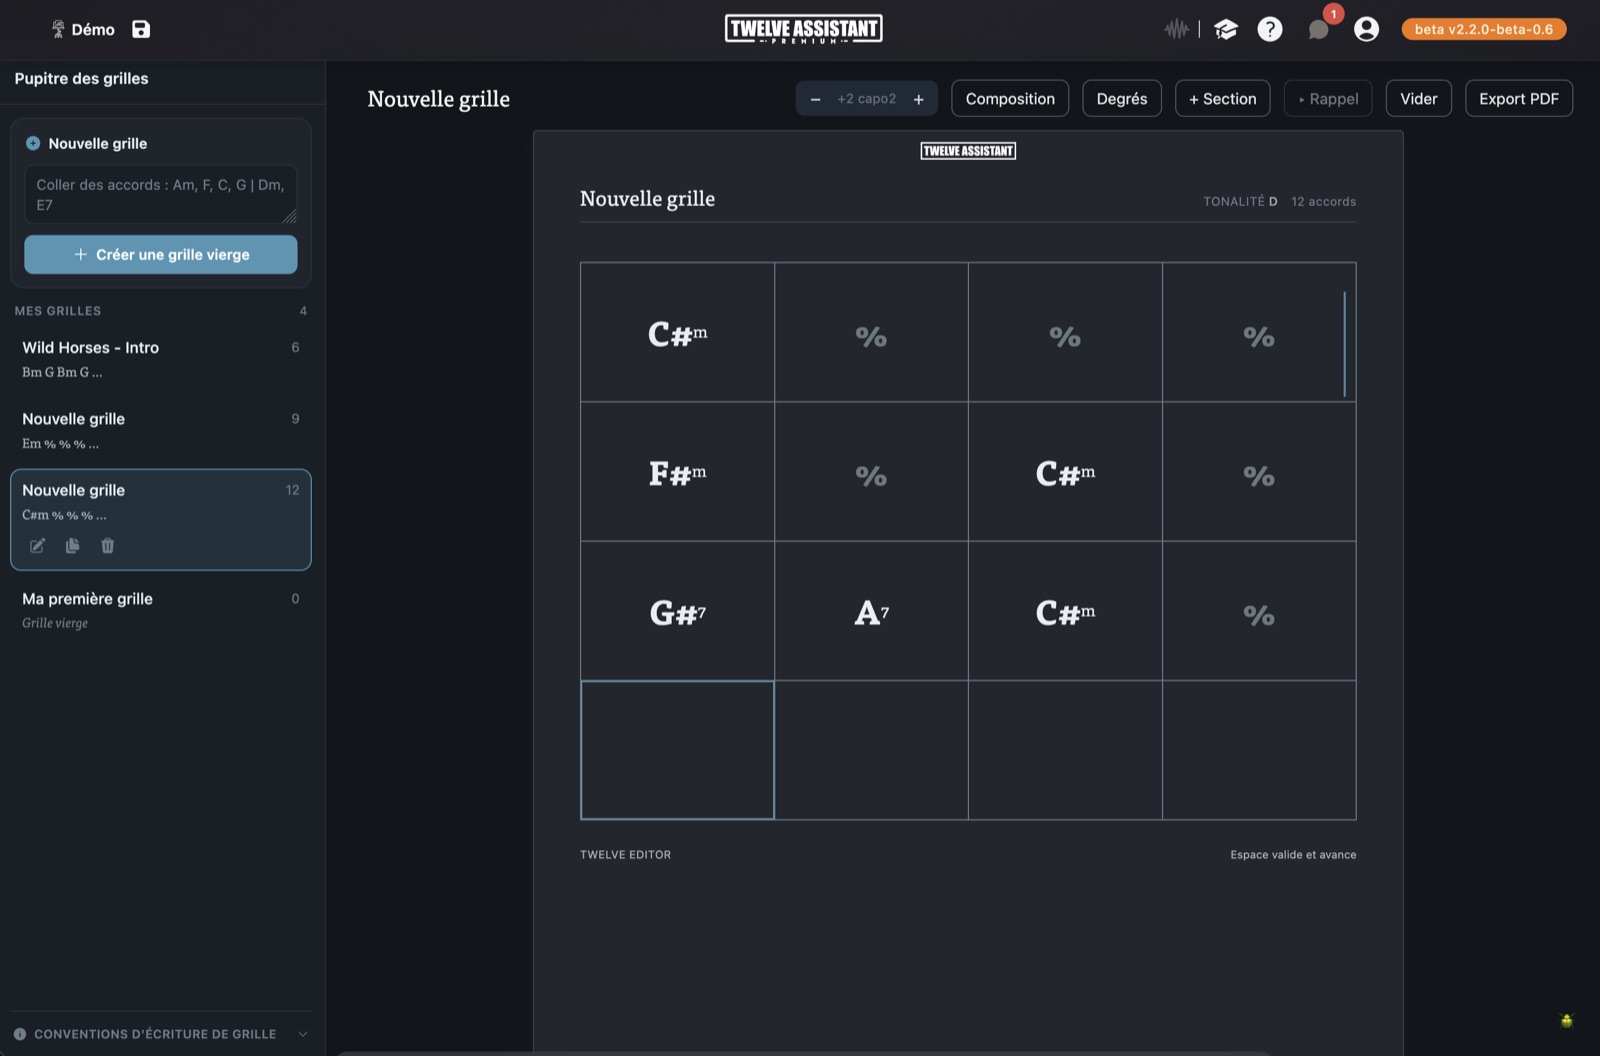Export the grid as PDF
This screenshot has width=1600, height=1056.
(1519, 98)
